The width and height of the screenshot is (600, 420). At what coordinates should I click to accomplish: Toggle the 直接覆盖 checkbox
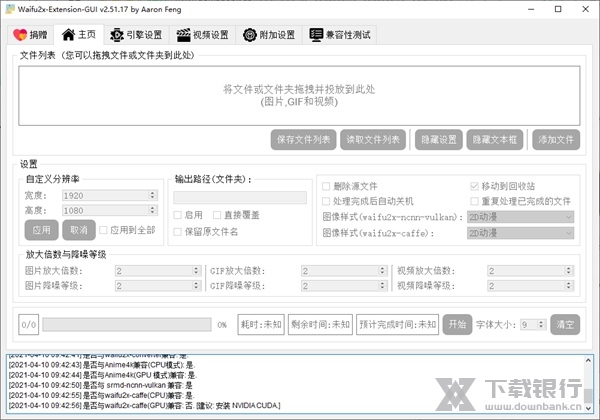pos(236,215)
